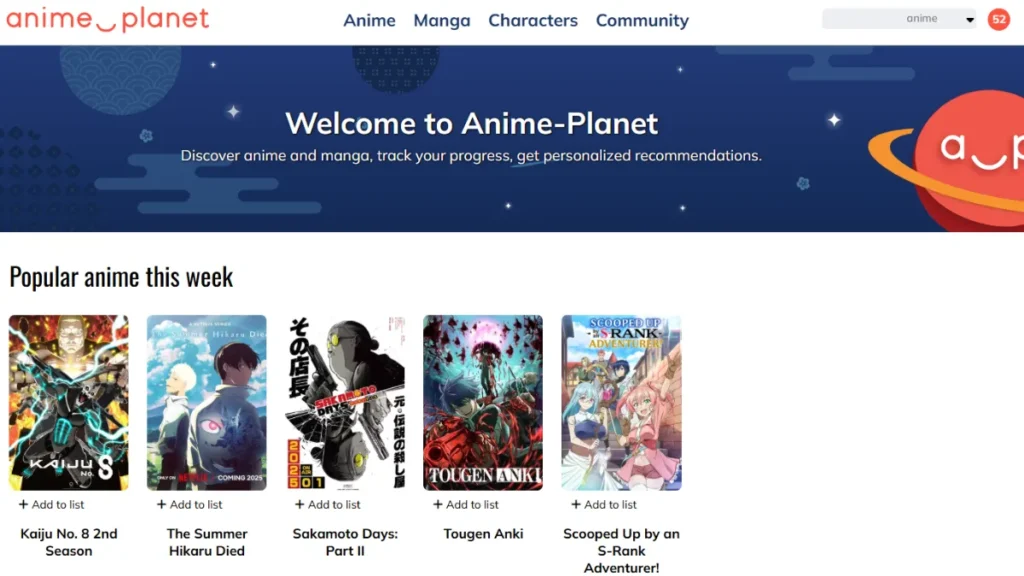Add Scooped Up by an S-Rank Adventurer! to list
This screenshot has height=576, width=1024.
pos(603,504)
